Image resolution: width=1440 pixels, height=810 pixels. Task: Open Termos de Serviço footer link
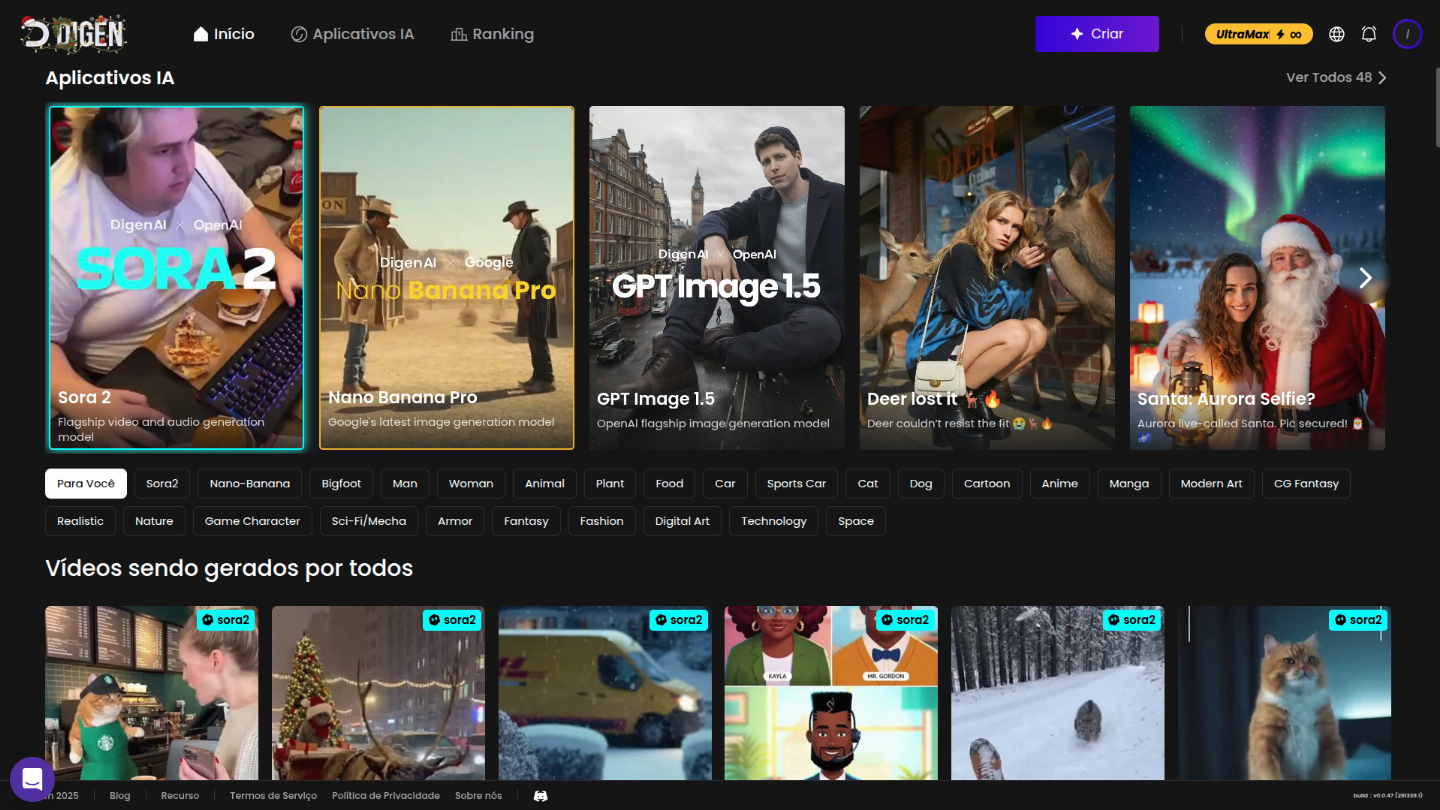(x=273, y=796)
